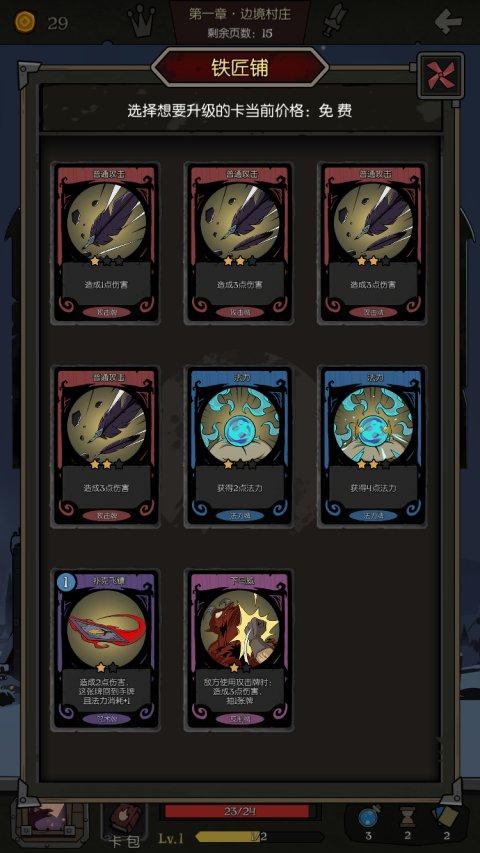Pick the purple trap card with beast art
This screenshot has height=853, width=480.
click(x=240, y=650)
